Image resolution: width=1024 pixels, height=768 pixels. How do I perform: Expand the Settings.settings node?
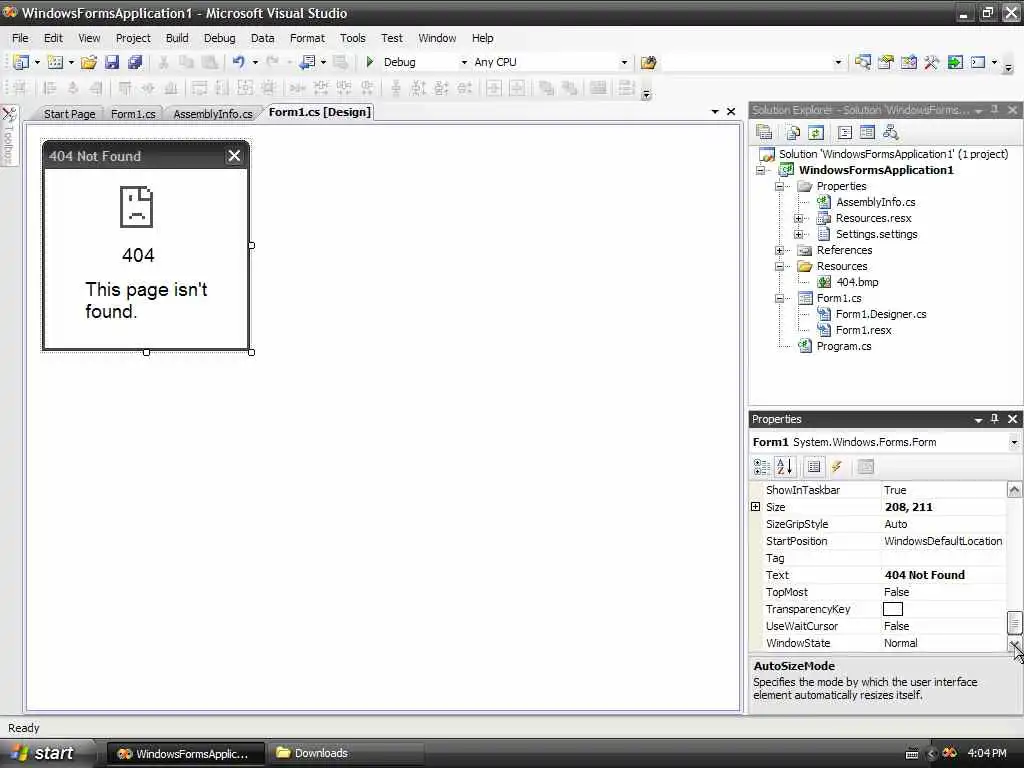point(798,234)
